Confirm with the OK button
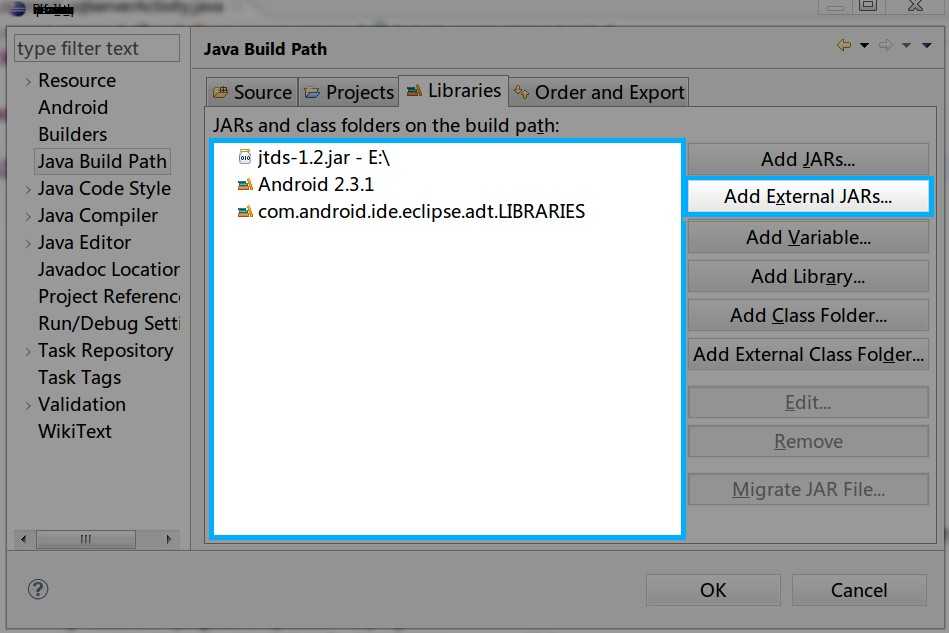The image size is (949, 633). coord(713,590)
